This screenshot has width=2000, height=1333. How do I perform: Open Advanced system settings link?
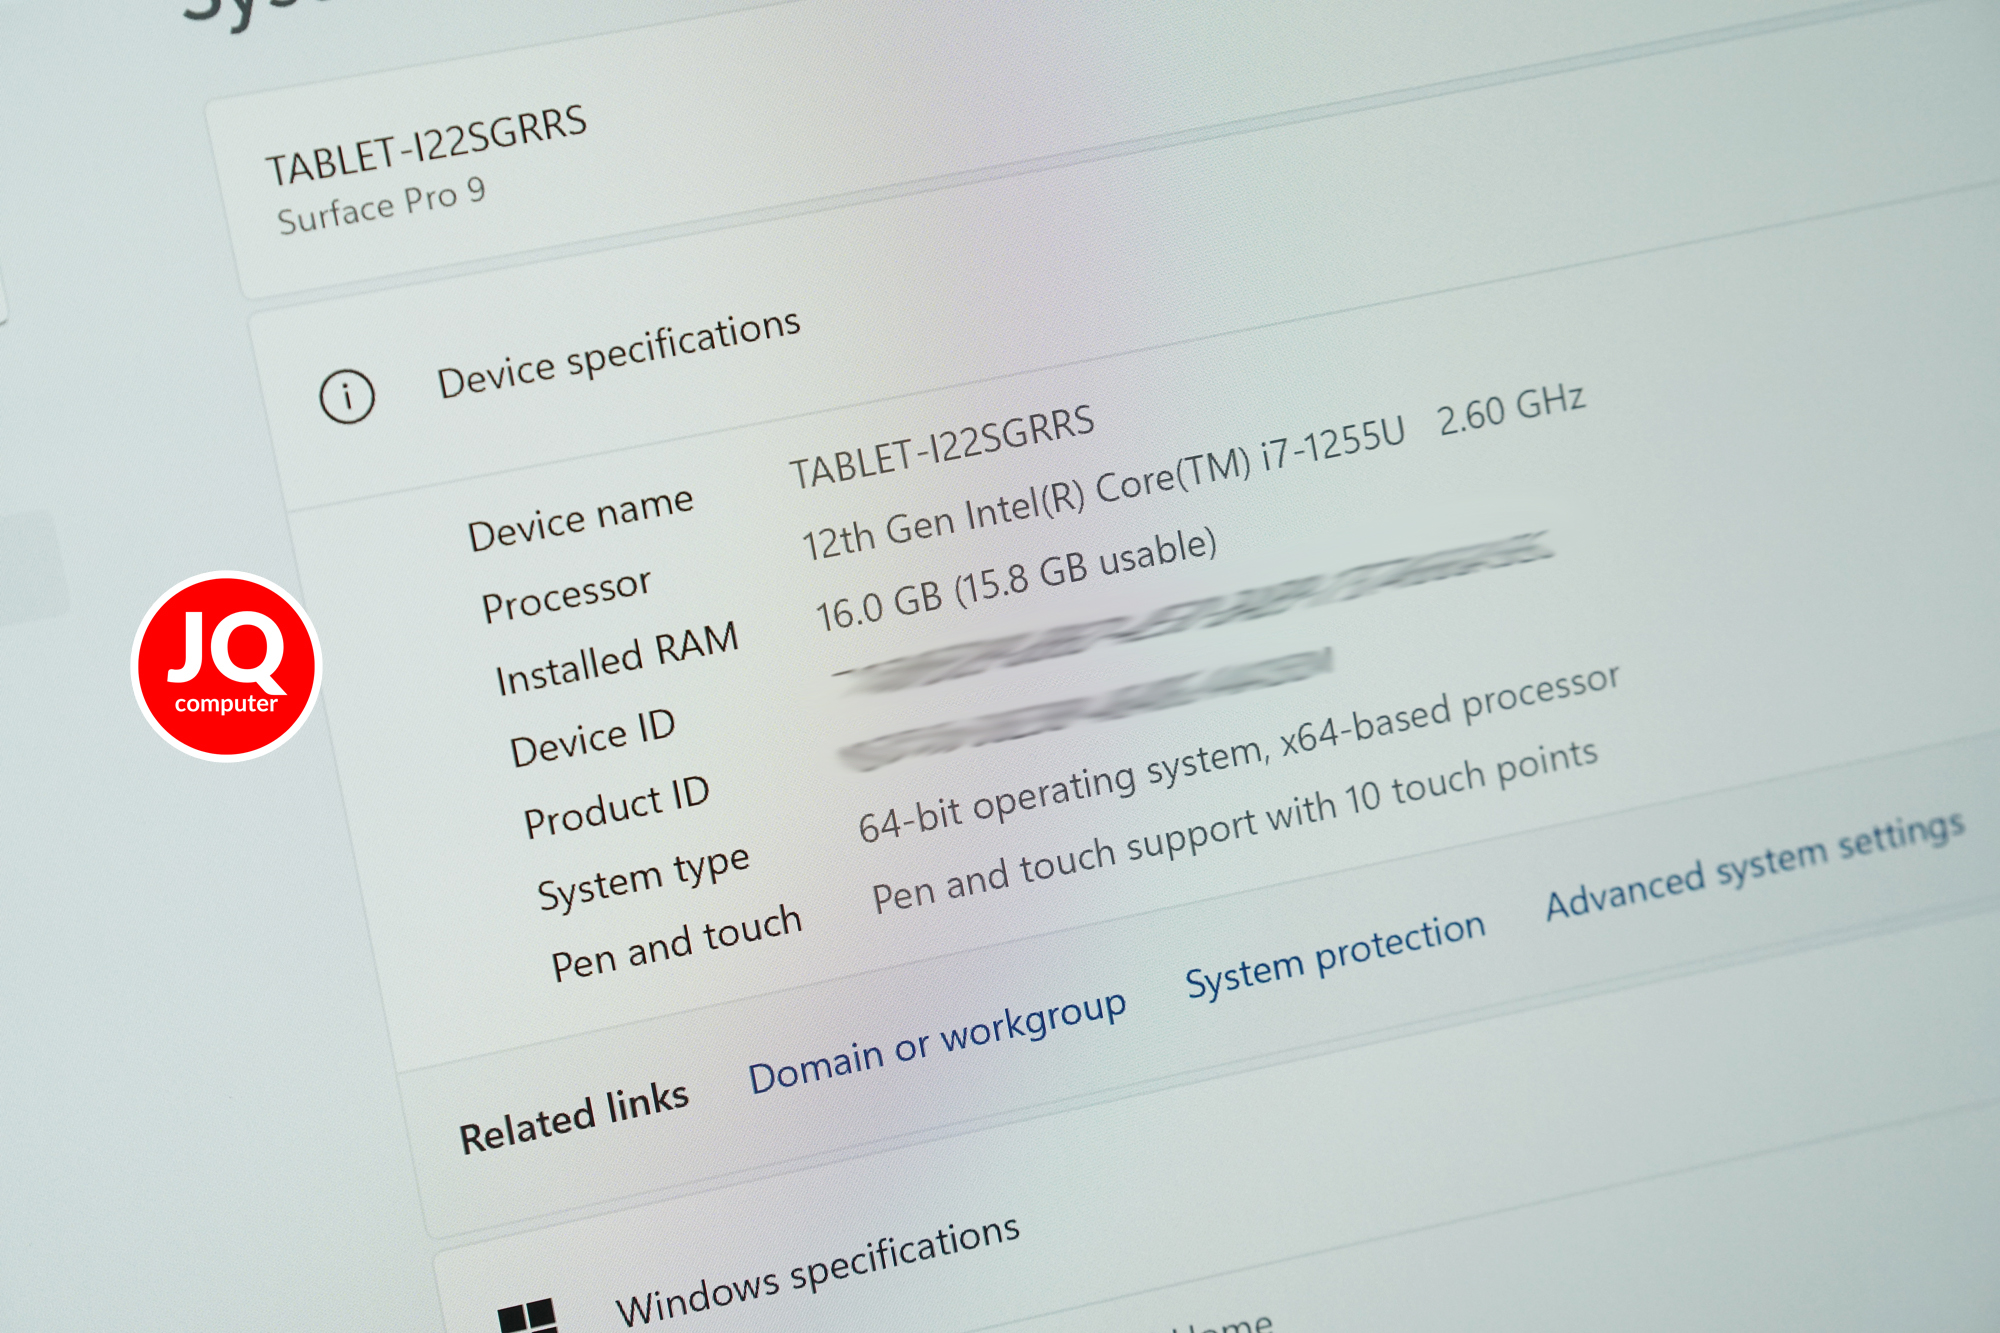pos(1755,864)
